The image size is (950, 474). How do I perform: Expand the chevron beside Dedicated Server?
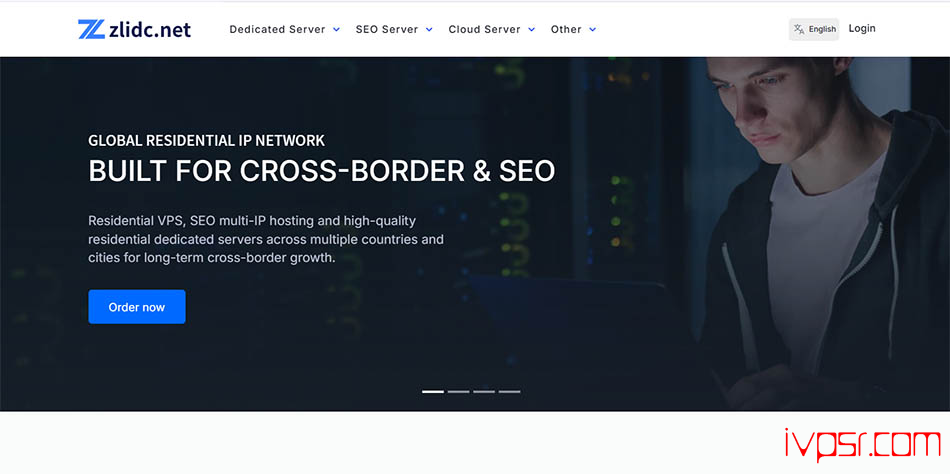[x=336, y=30]
